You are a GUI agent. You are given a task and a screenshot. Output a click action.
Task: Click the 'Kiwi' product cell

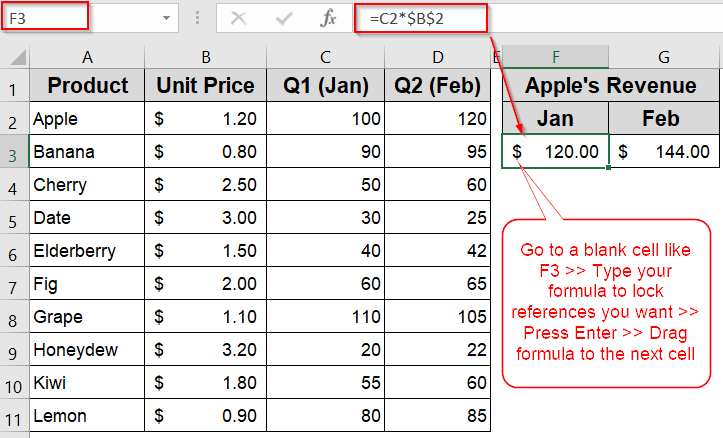tap(87, 383)
